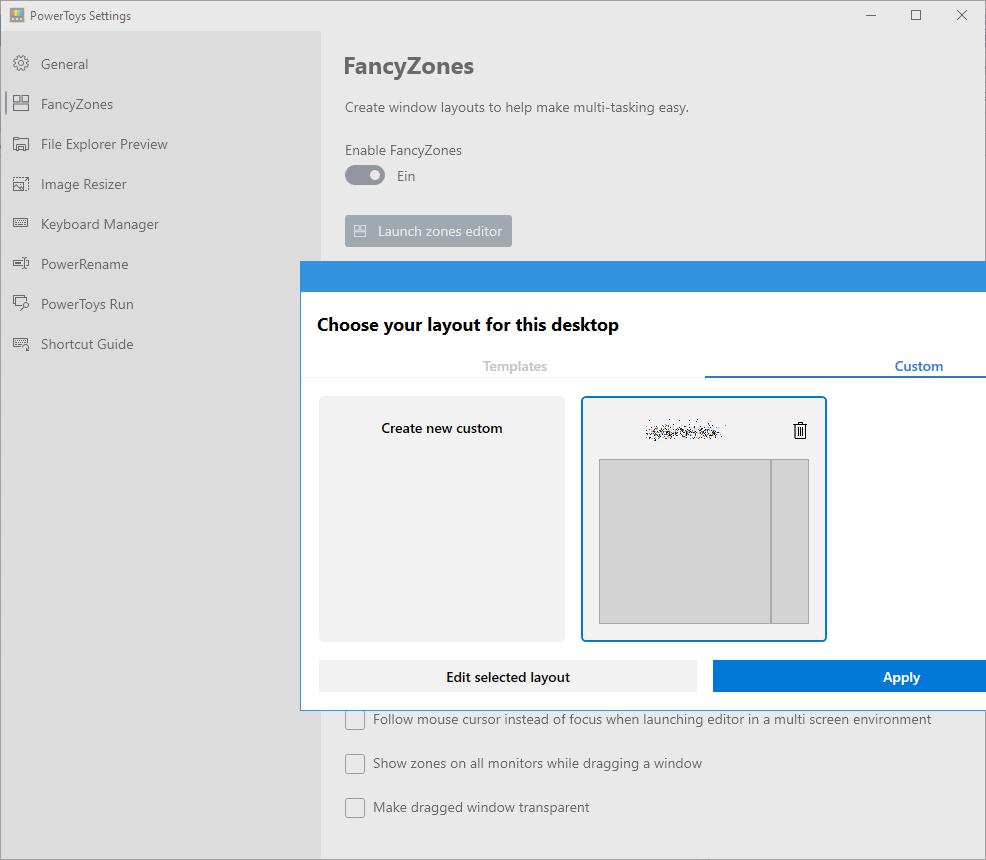The image size is (986, 860).
Task: Select the existing custom layout preview
Action: (704, 541)
